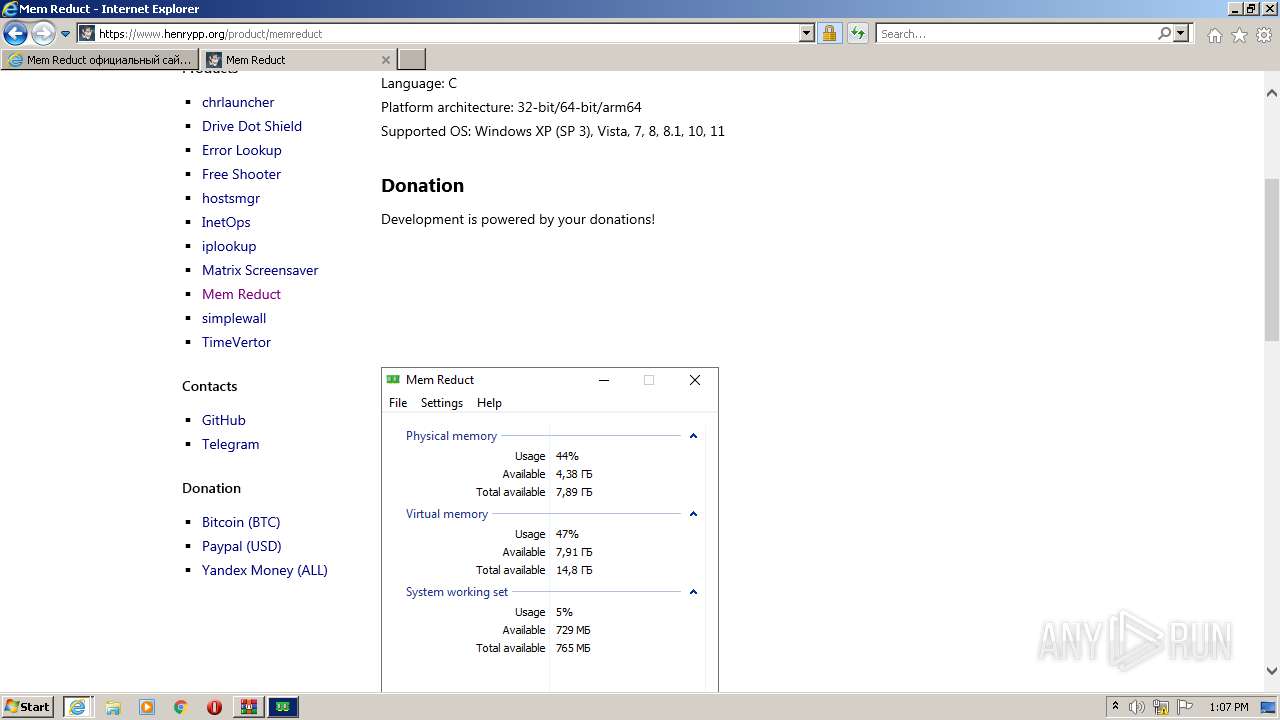
Task: Open WinRAR taskbar icon
Action: pos(248,707)
